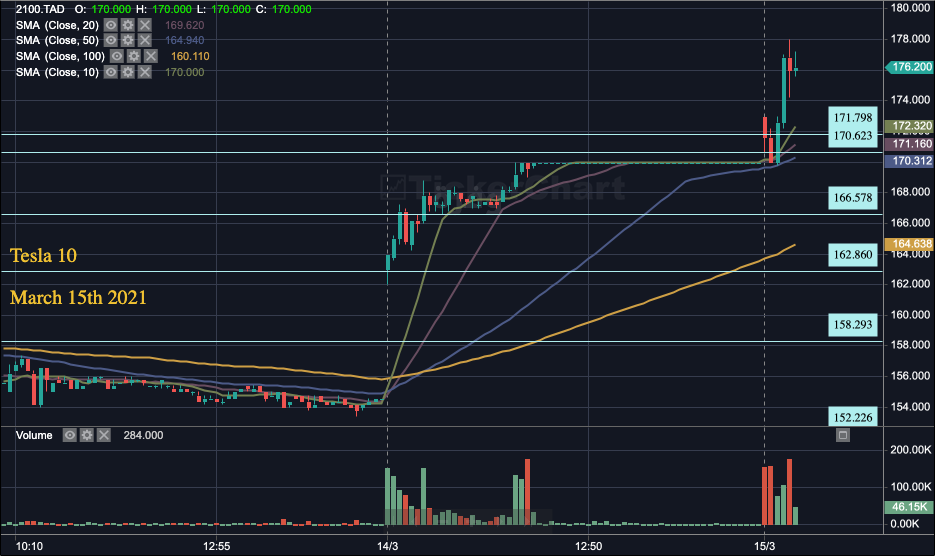
Task: Click the 12:50 time axis label
Action: point(589,546)
